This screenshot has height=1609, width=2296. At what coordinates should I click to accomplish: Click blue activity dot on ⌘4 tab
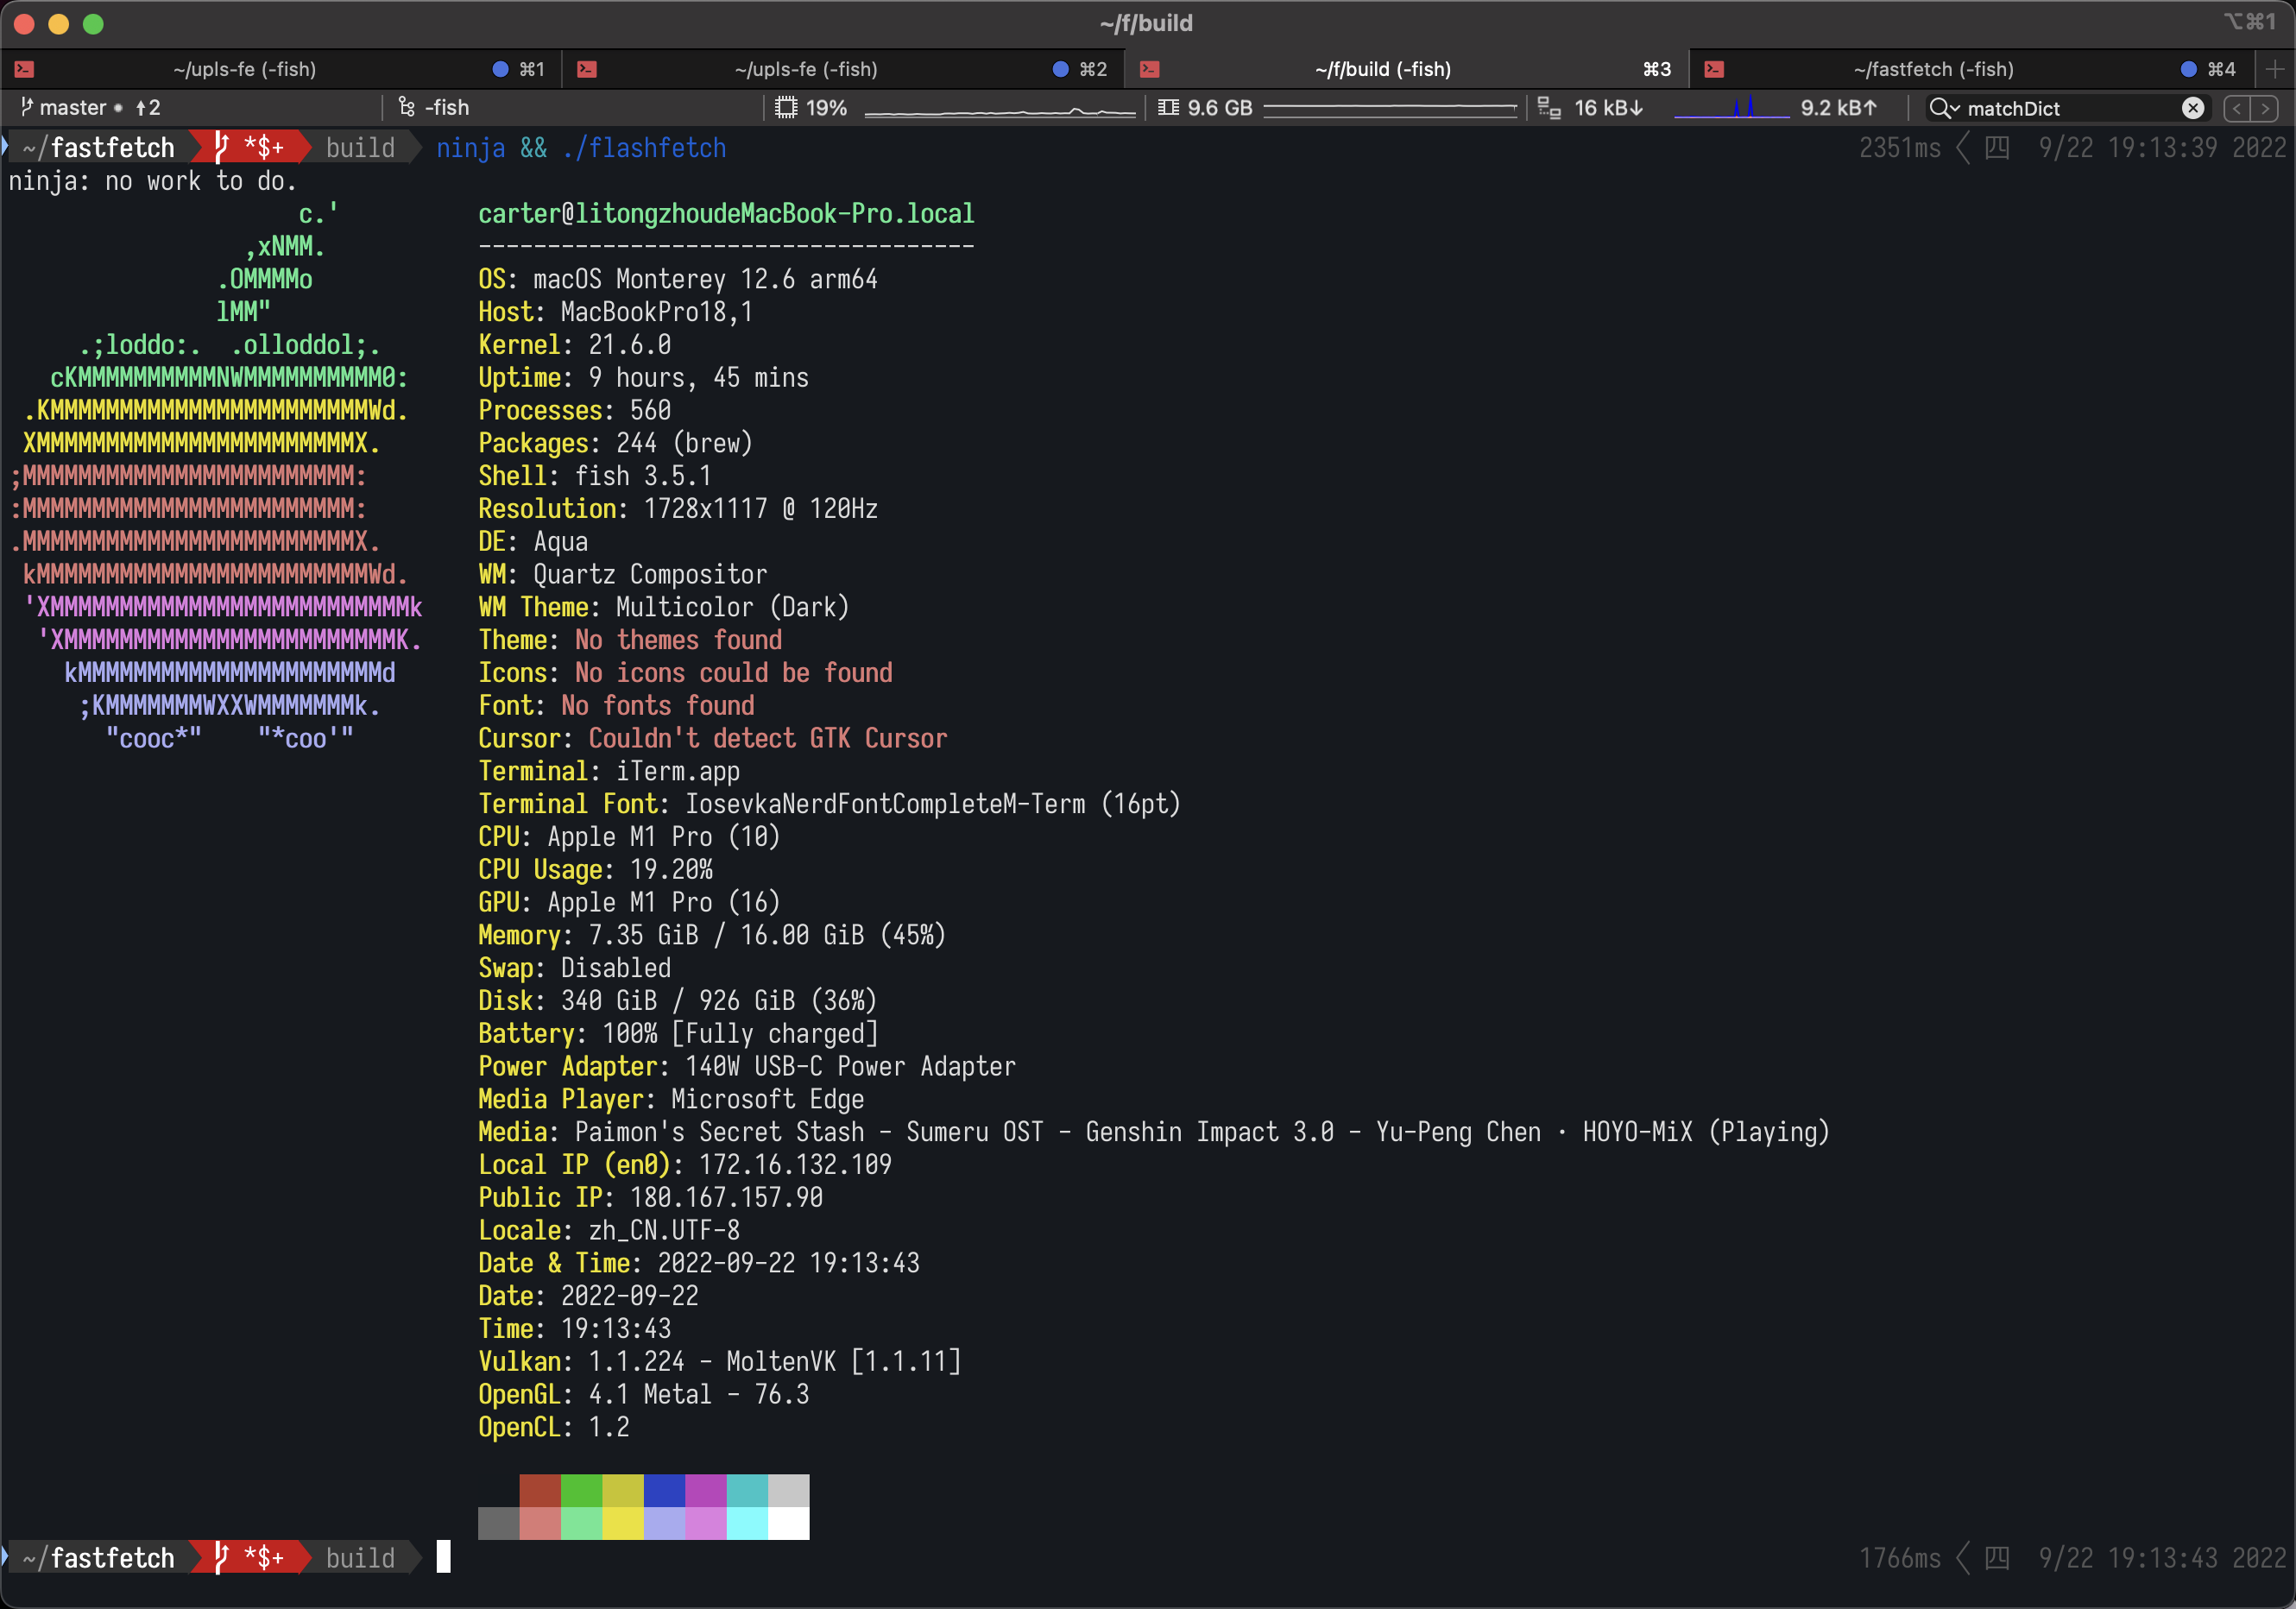2188,69
